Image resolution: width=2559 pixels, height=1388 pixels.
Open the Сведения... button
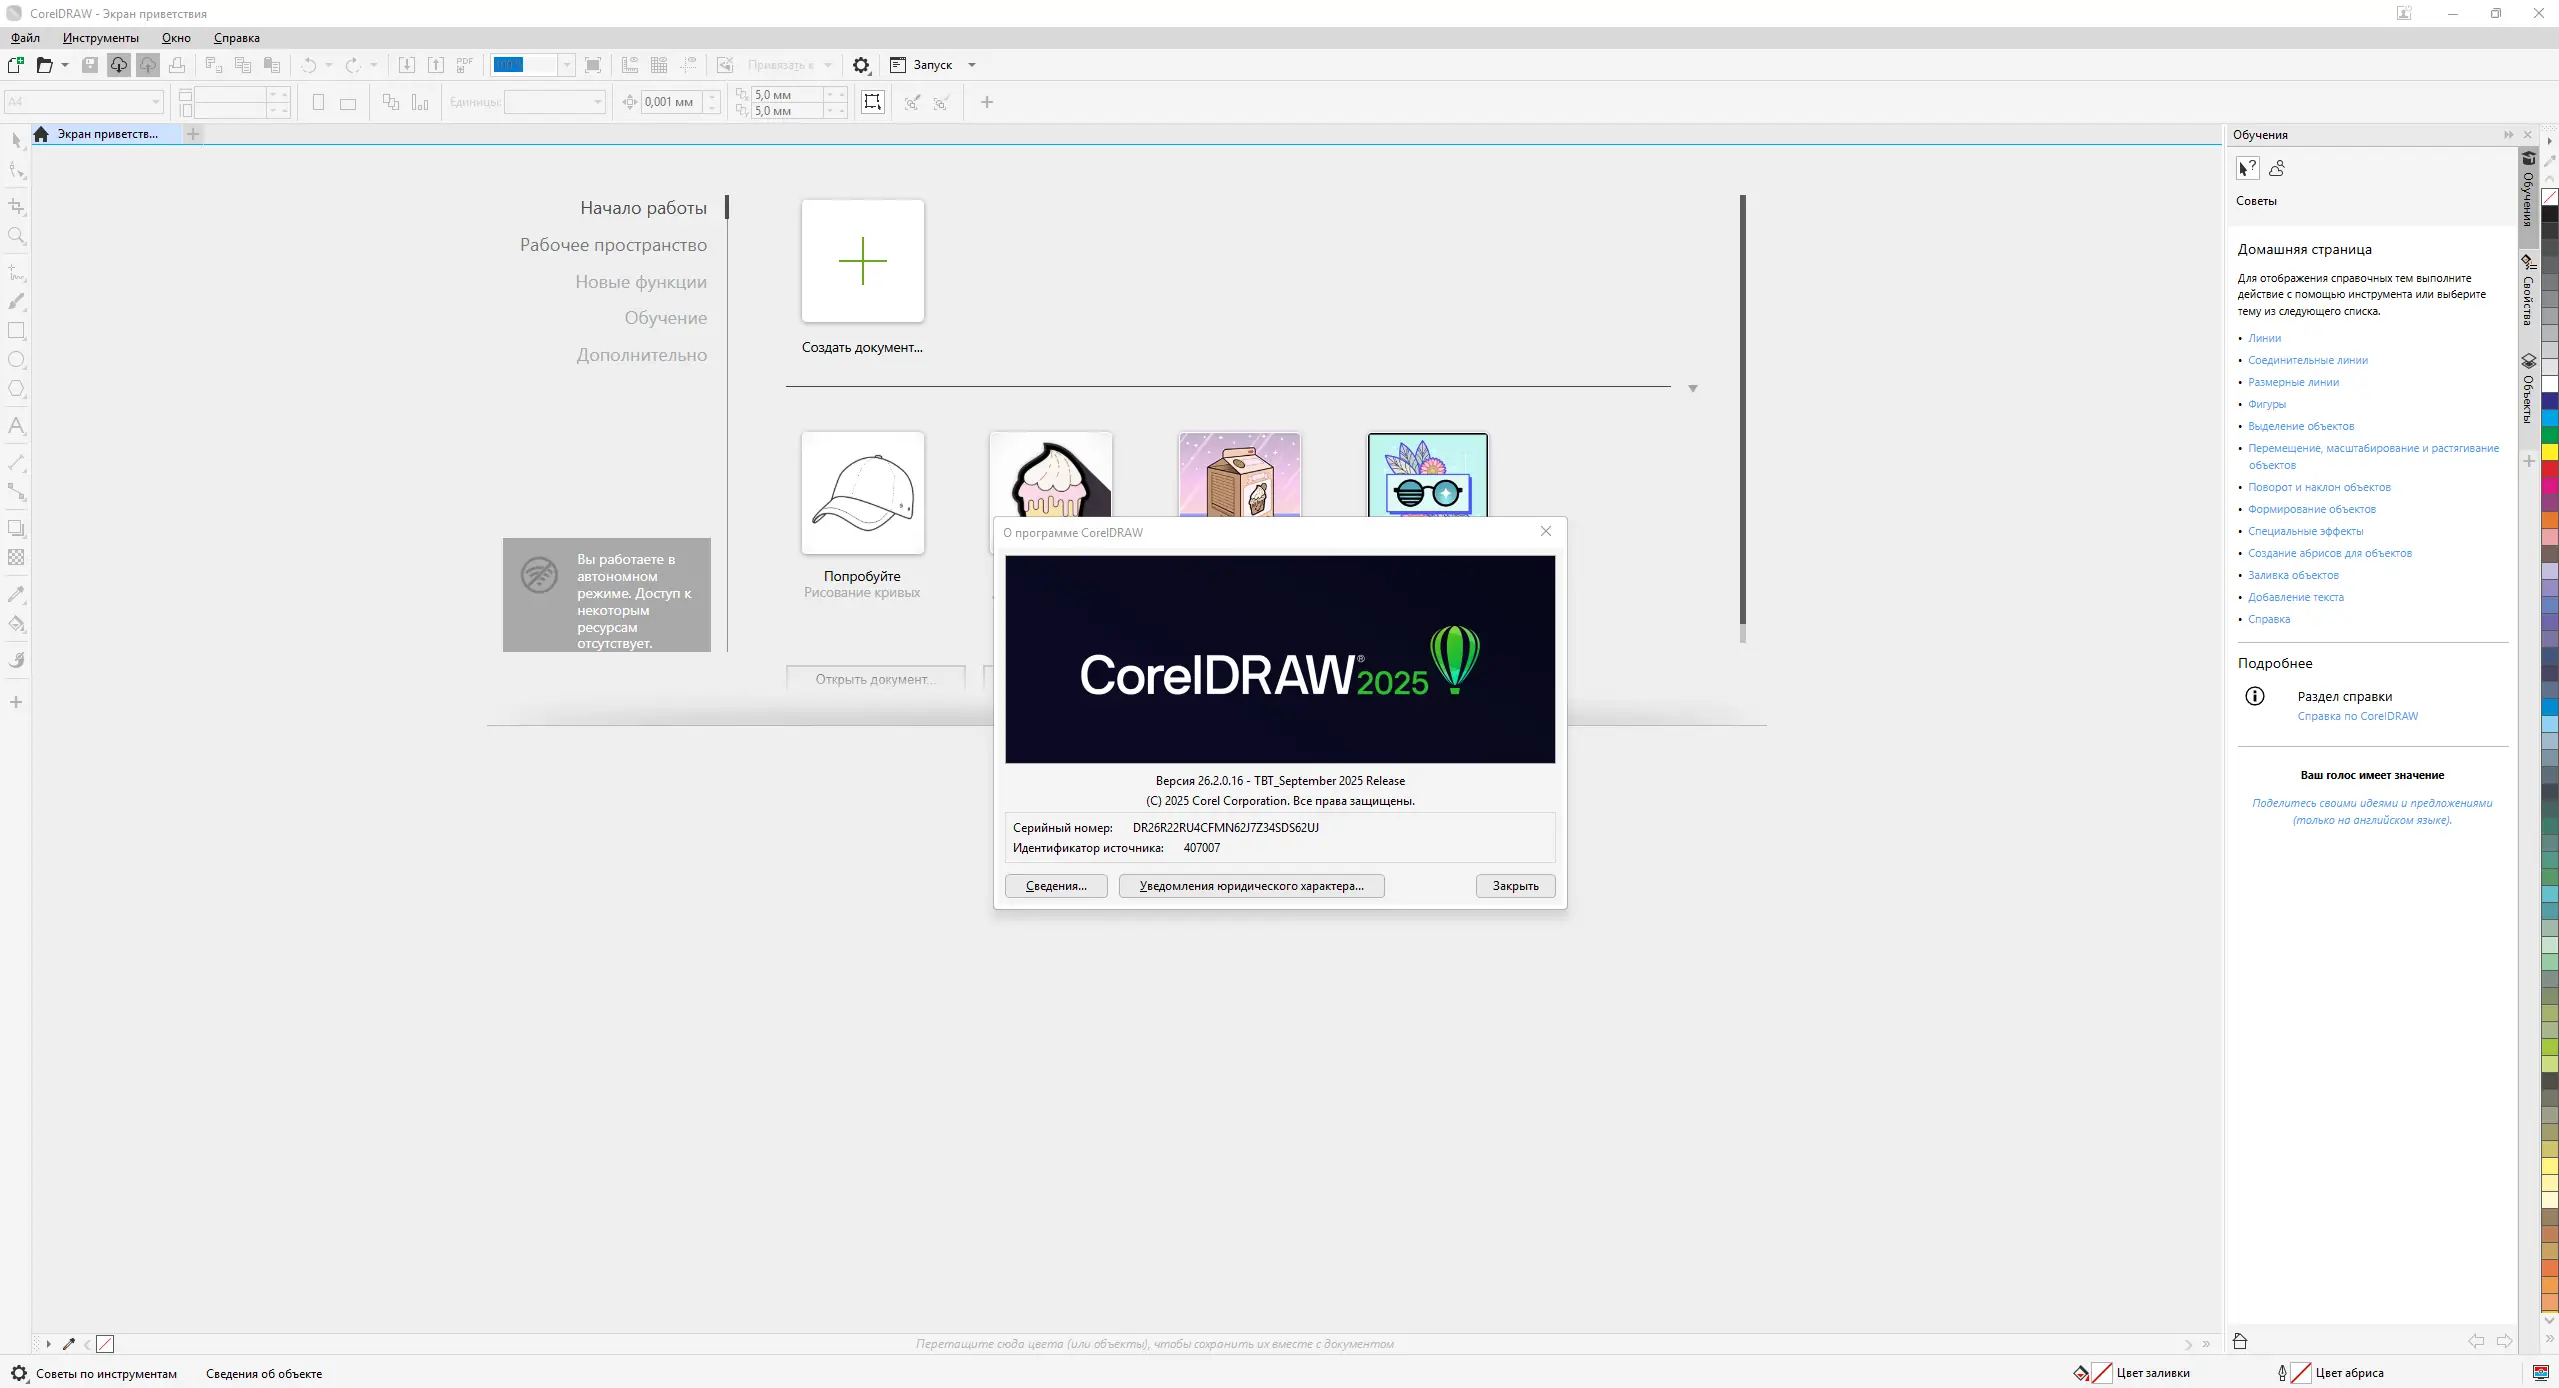pos(1056,886)
